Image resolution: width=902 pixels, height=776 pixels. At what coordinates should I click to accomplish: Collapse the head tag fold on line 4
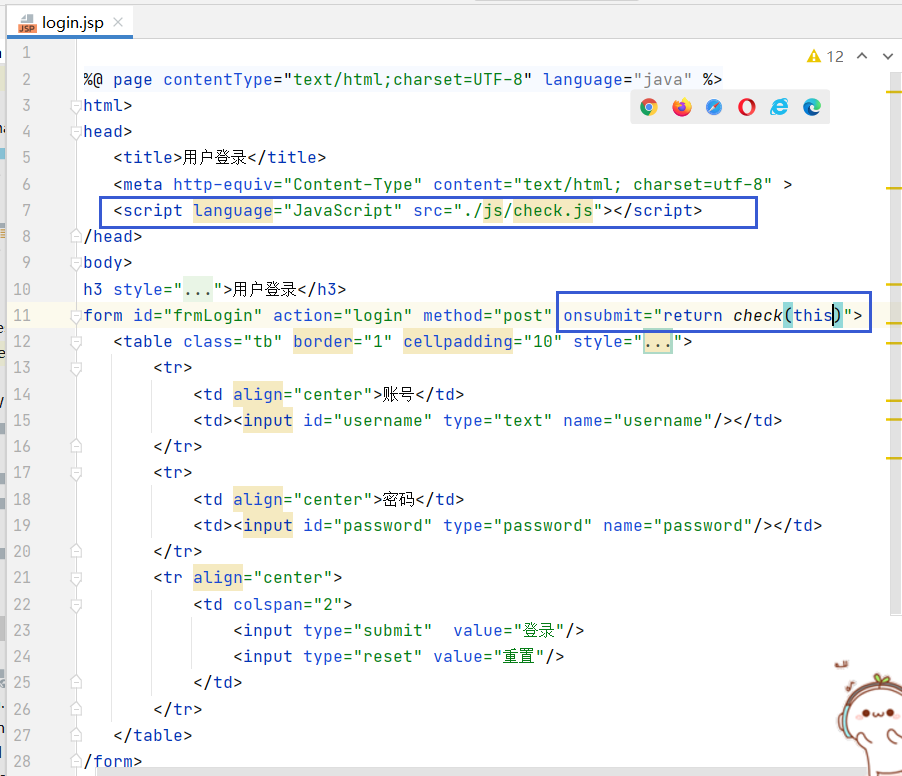point(75,132)
